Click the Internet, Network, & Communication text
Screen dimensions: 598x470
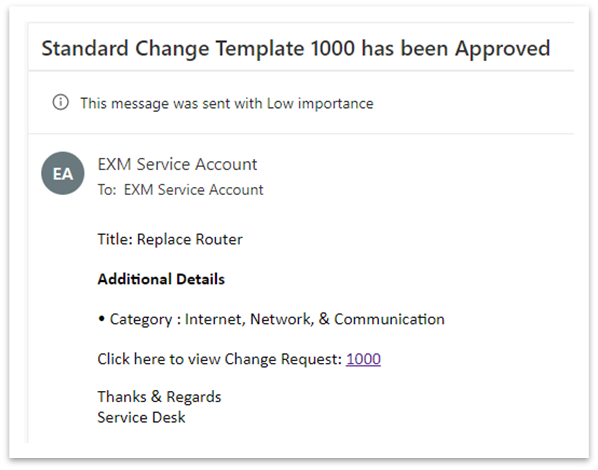(315, 319)
